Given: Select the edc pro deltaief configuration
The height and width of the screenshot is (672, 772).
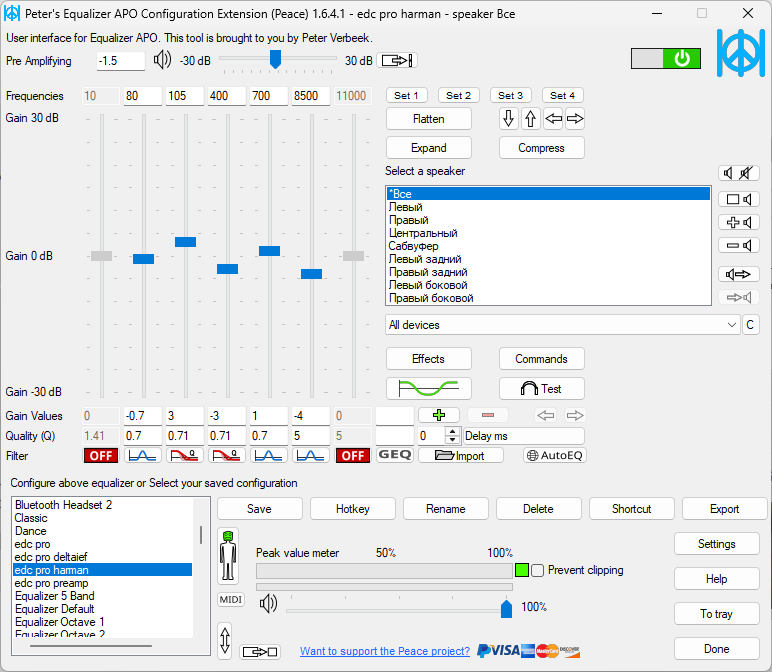Looking at the screenshot, I should [x=102, y=557].
